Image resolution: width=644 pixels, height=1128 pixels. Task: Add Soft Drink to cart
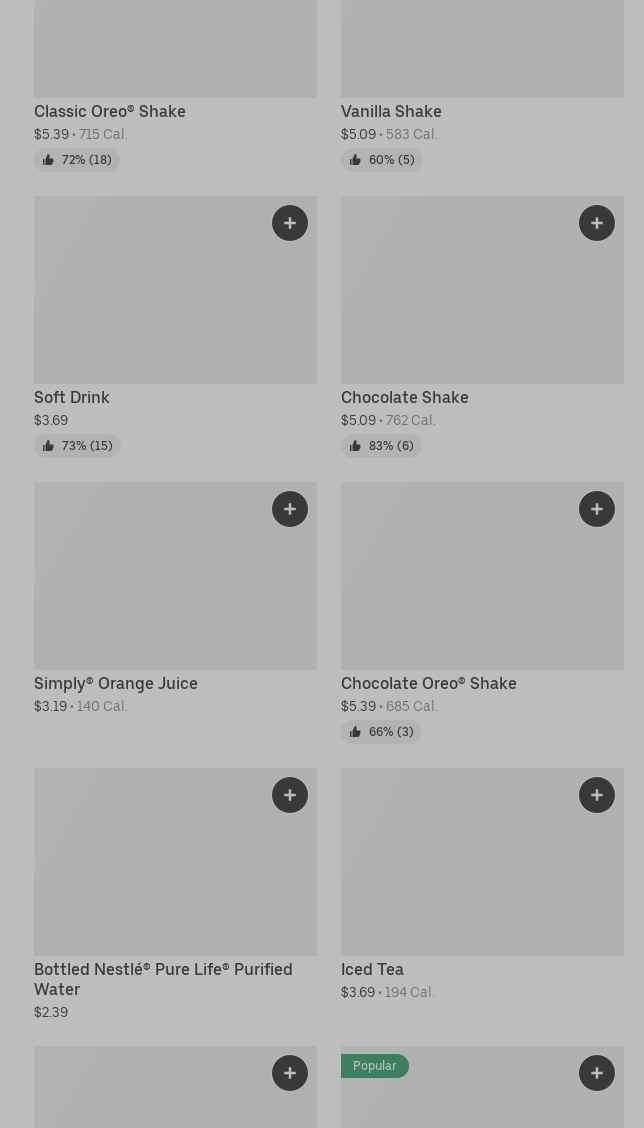(x=290, y=223)
